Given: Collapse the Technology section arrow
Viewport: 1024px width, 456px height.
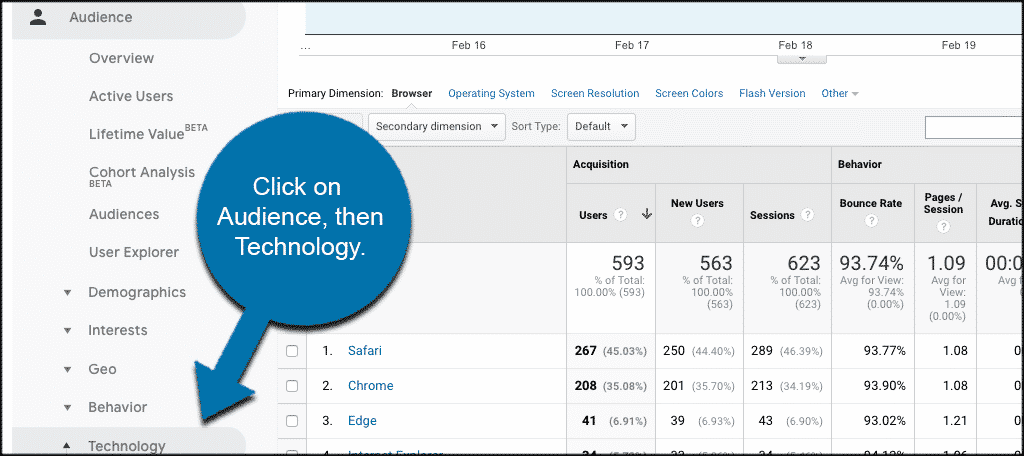Looking at the screenshot, I should click(67, 446).
